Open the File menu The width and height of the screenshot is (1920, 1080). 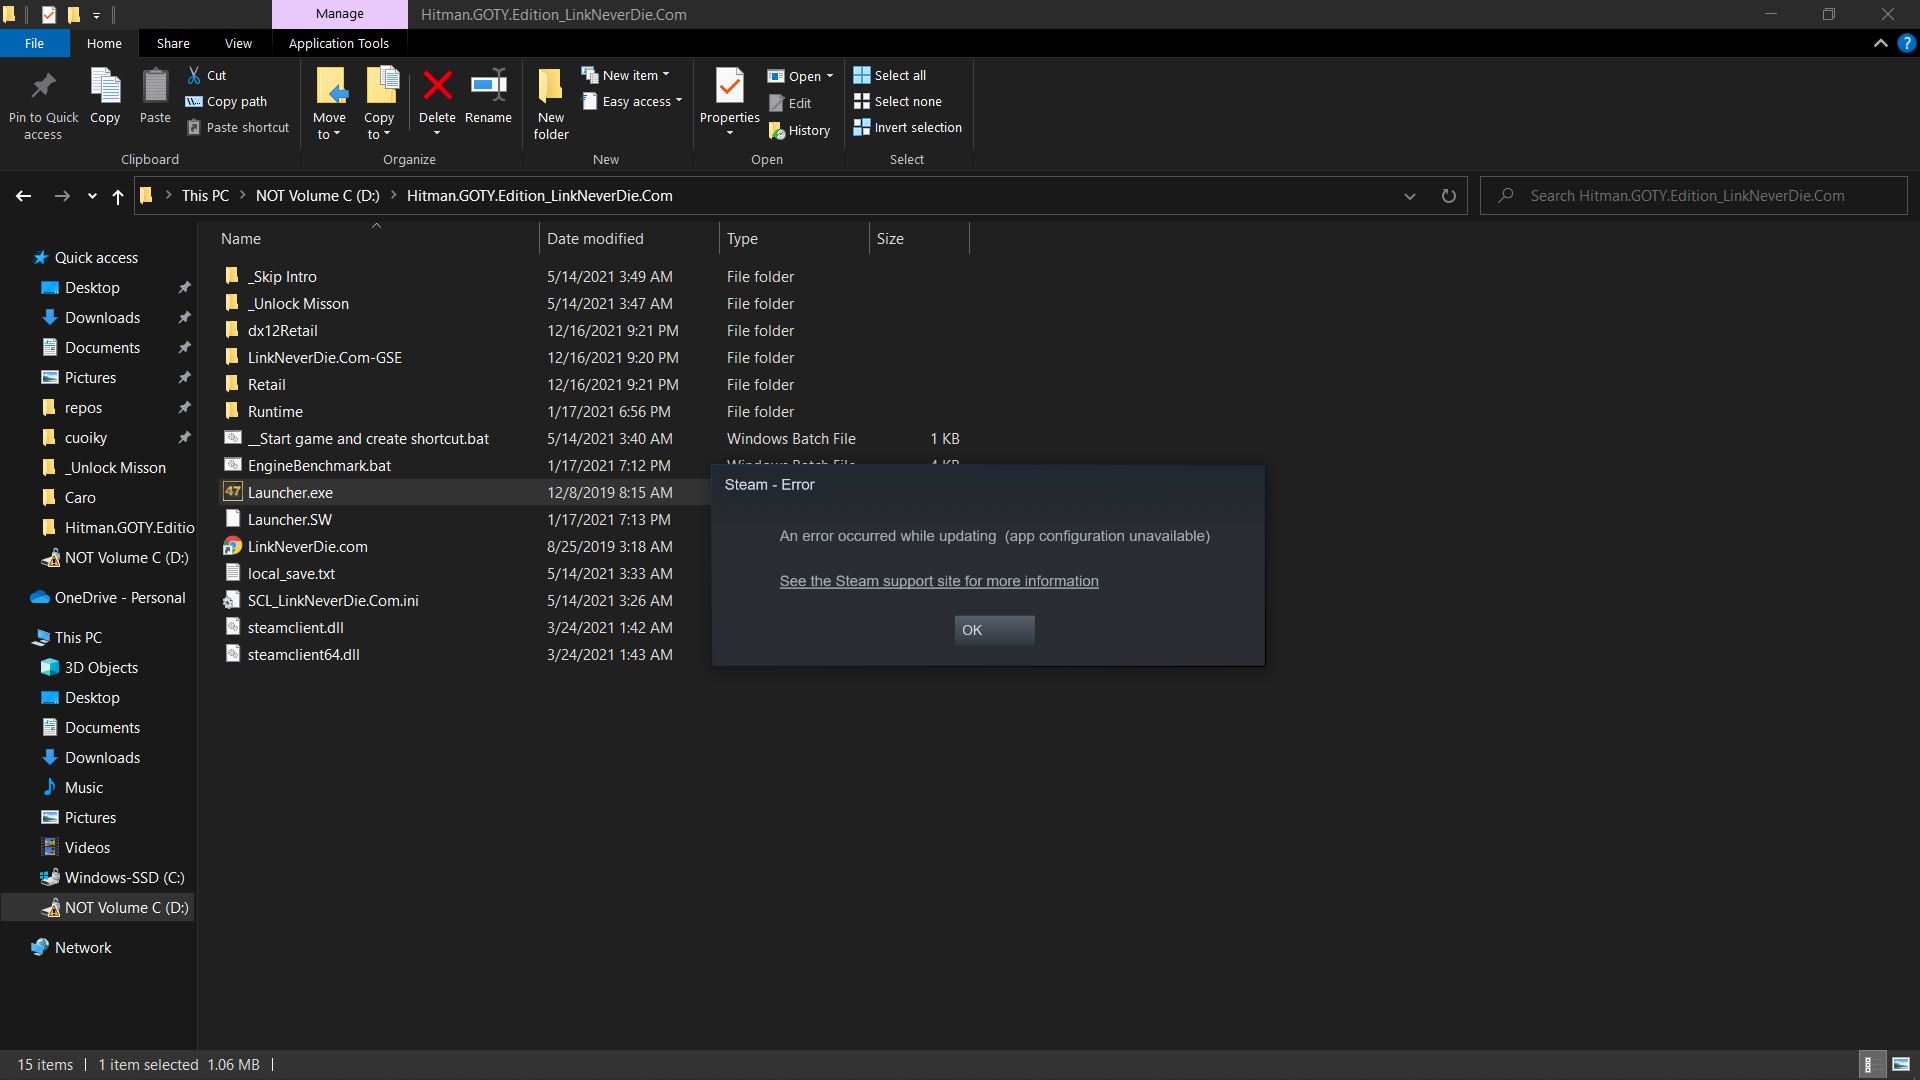(34, 43)
